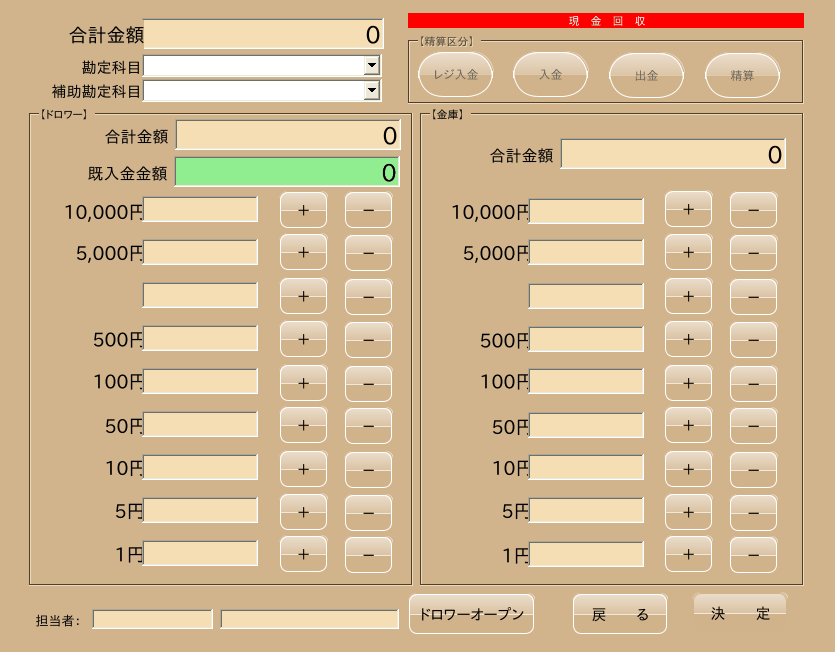This screenshot has width=835, height=652.
Task: Open the 勘定科目 combo box field
Action: coord(262,66)
